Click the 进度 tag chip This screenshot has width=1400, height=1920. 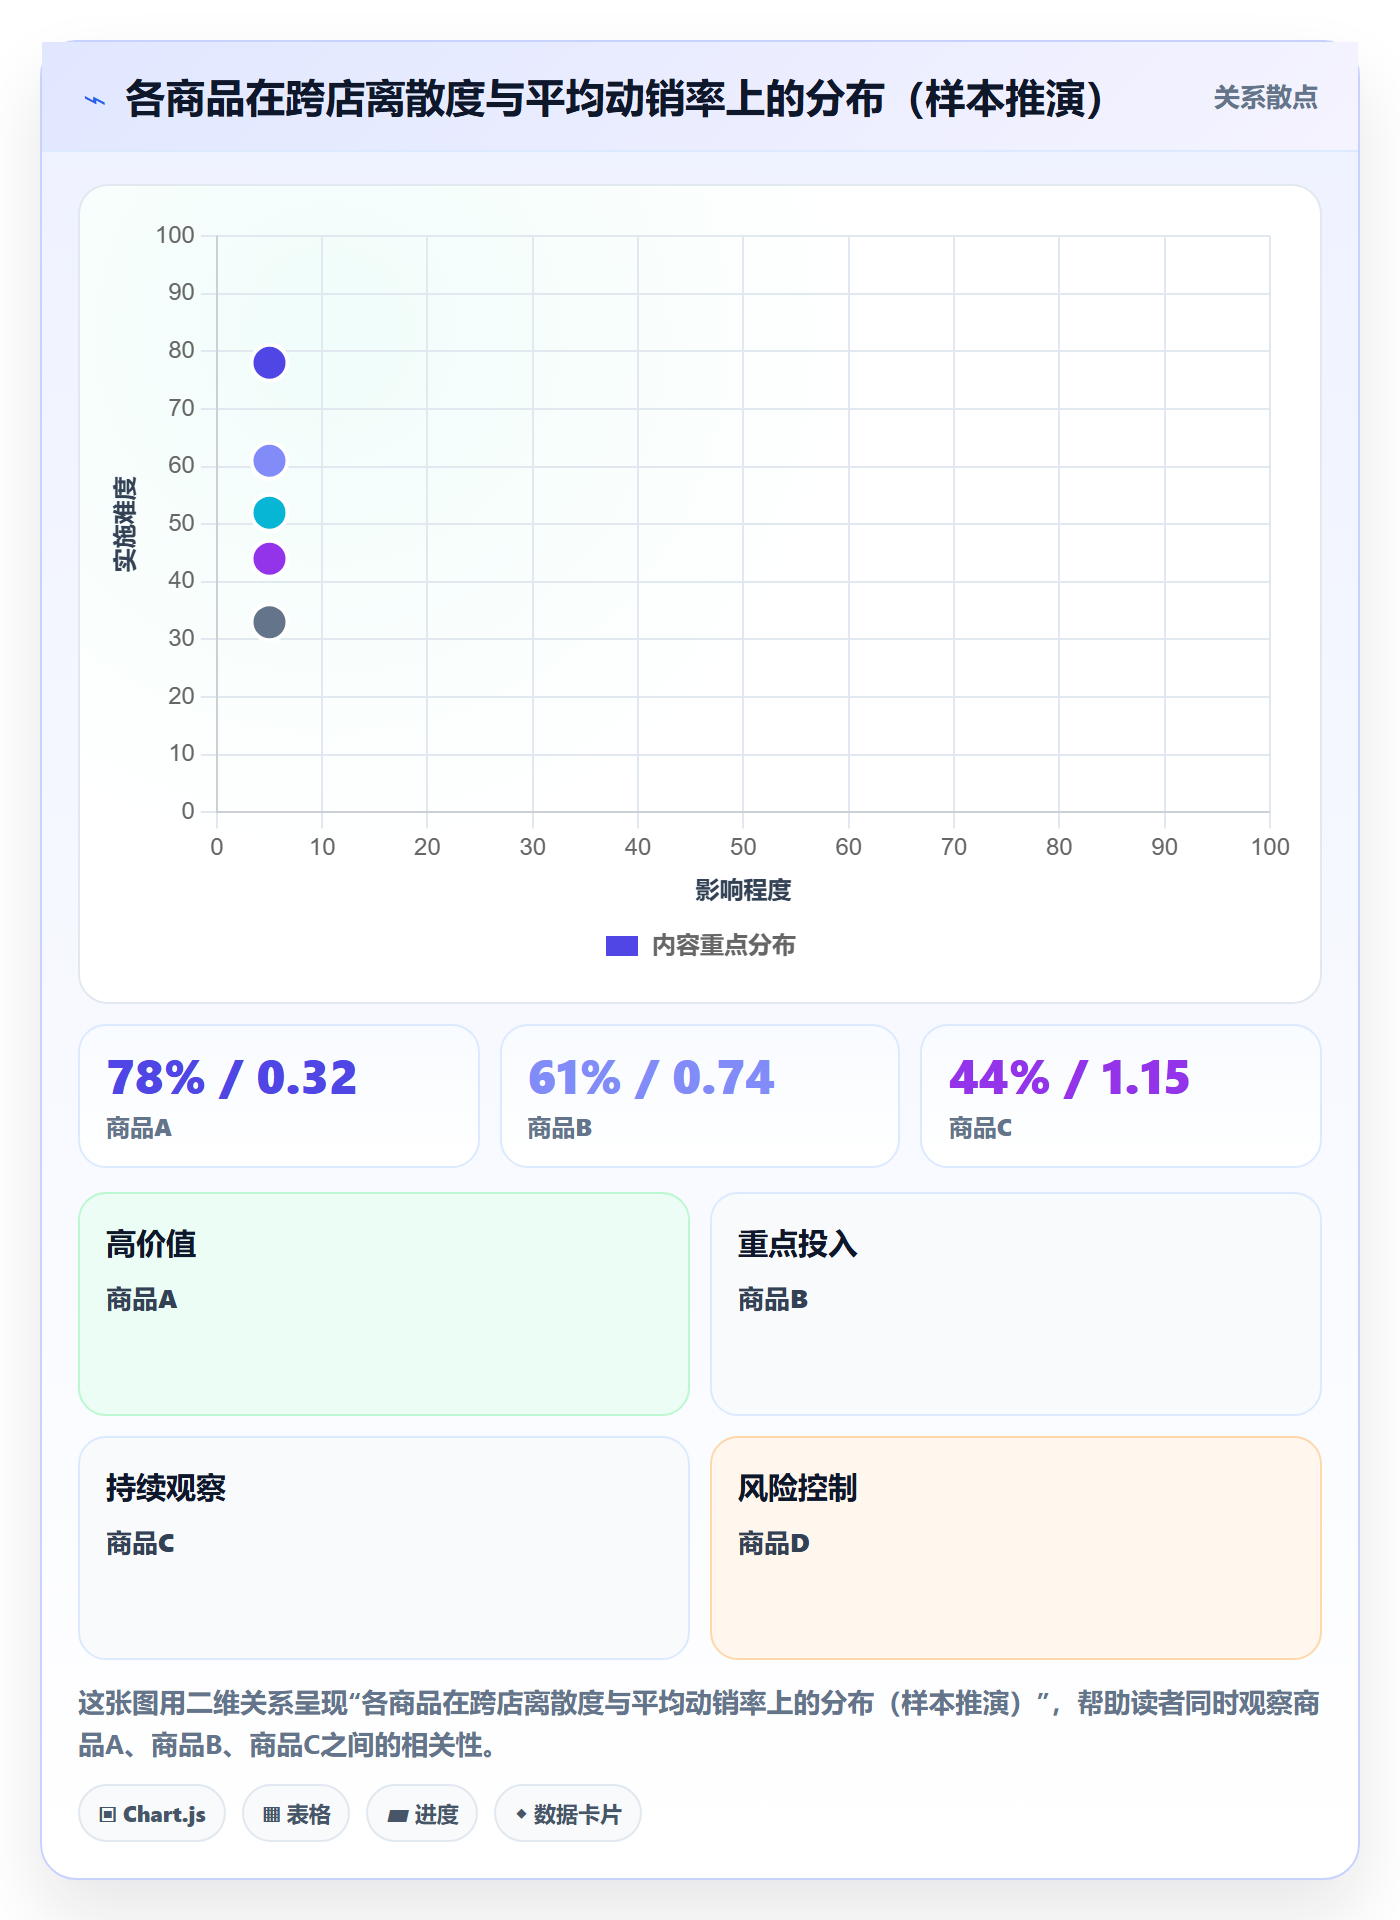coord(422,1814)
